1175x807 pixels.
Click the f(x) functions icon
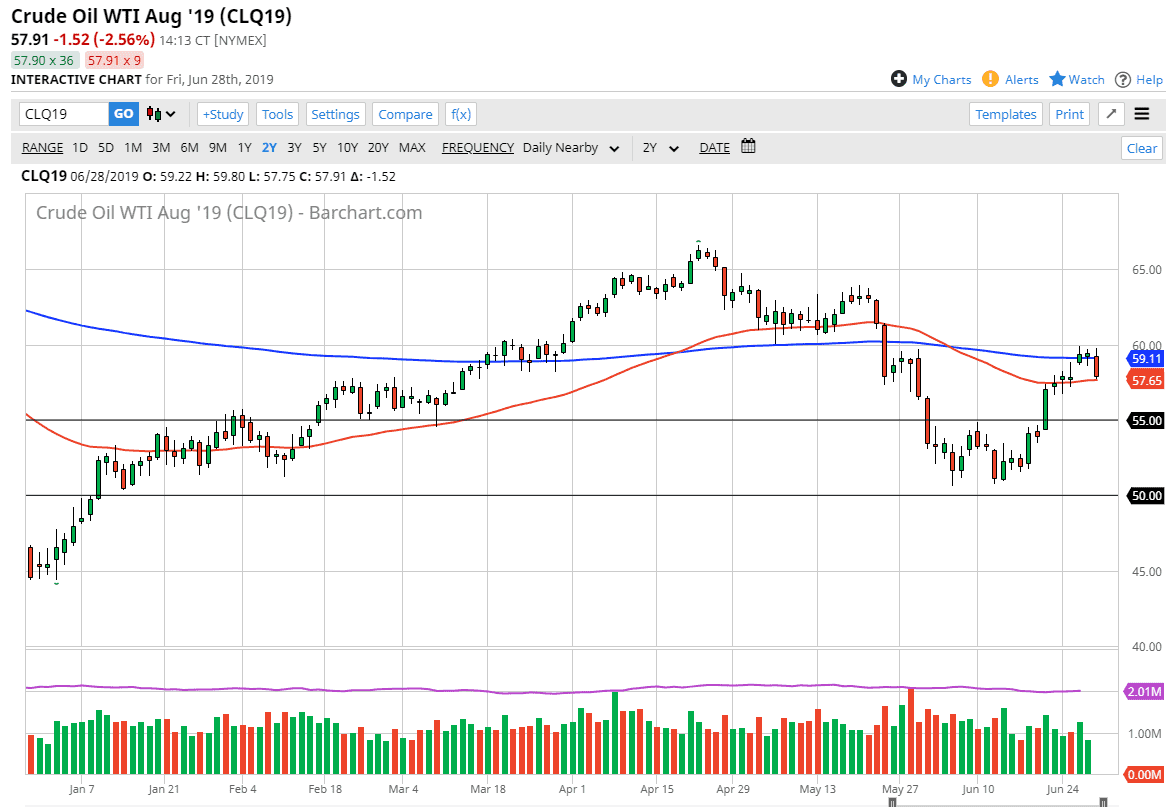pyautogui.click(x=460, y=113)
